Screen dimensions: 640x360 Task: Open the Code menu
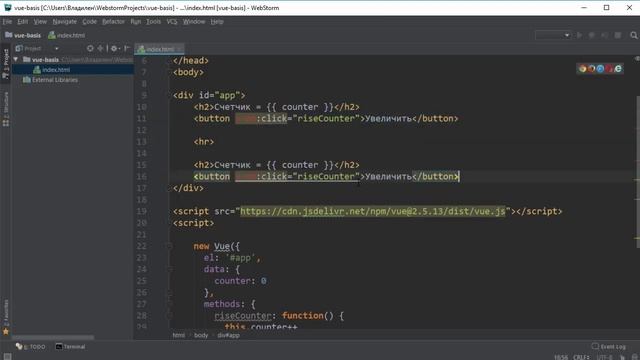coord(89,22)
